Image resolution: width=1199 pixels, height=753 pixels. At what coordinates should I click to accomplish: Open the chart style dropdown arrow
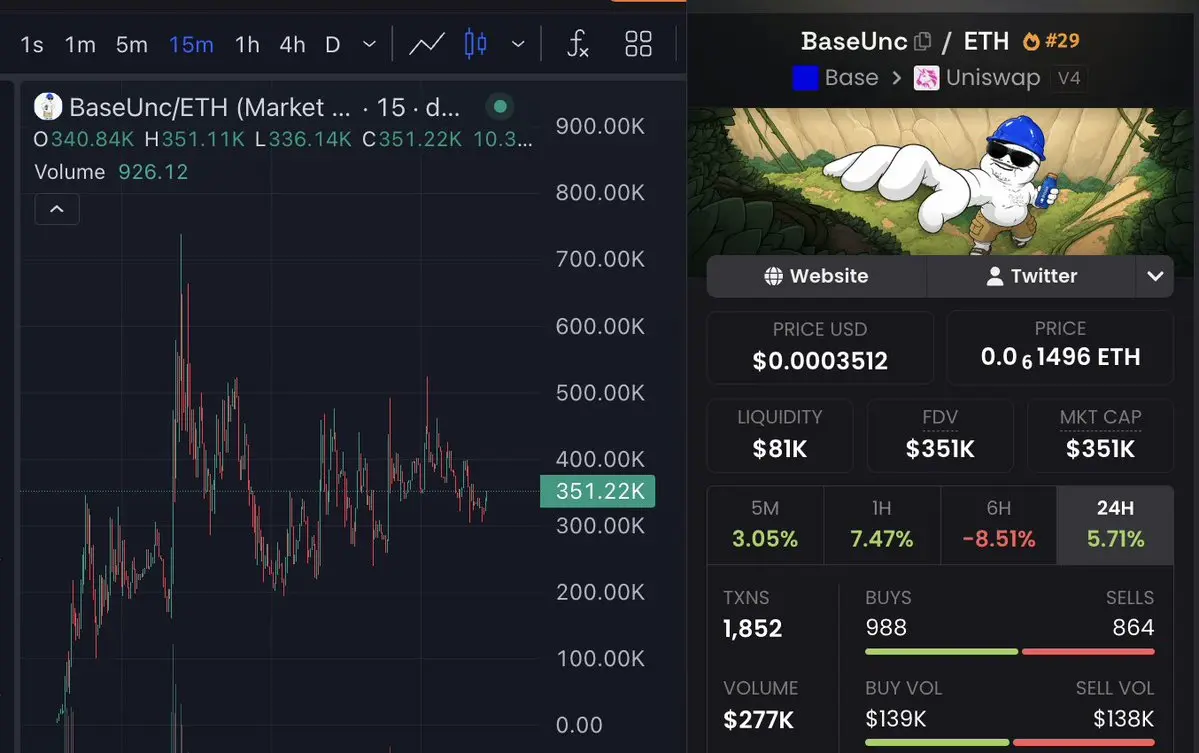[x=518, y=44]
